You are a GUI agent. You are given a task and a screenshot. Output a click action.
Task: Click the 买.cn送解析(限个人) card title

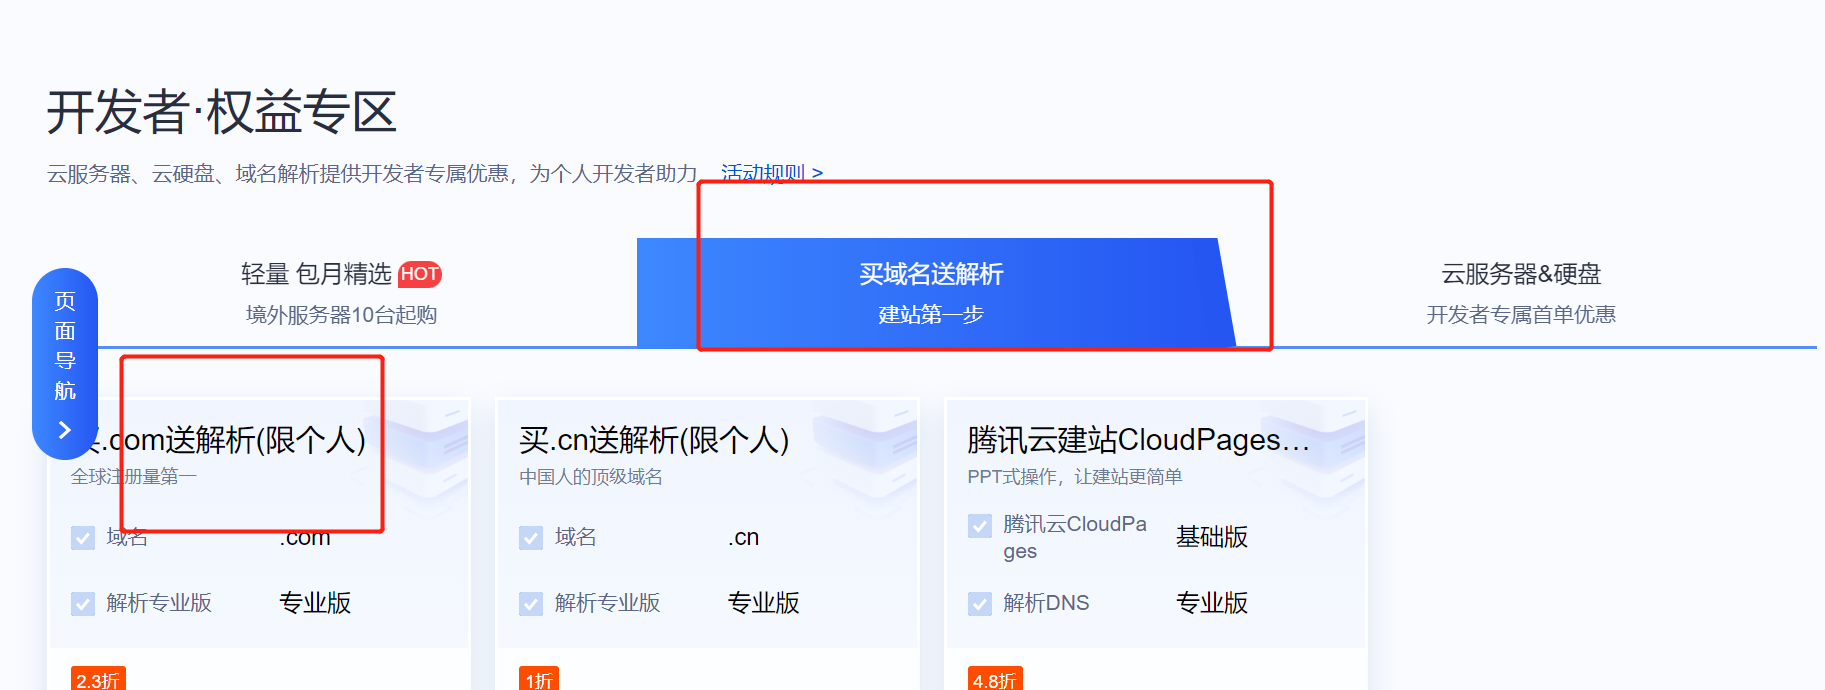[654, 440]
